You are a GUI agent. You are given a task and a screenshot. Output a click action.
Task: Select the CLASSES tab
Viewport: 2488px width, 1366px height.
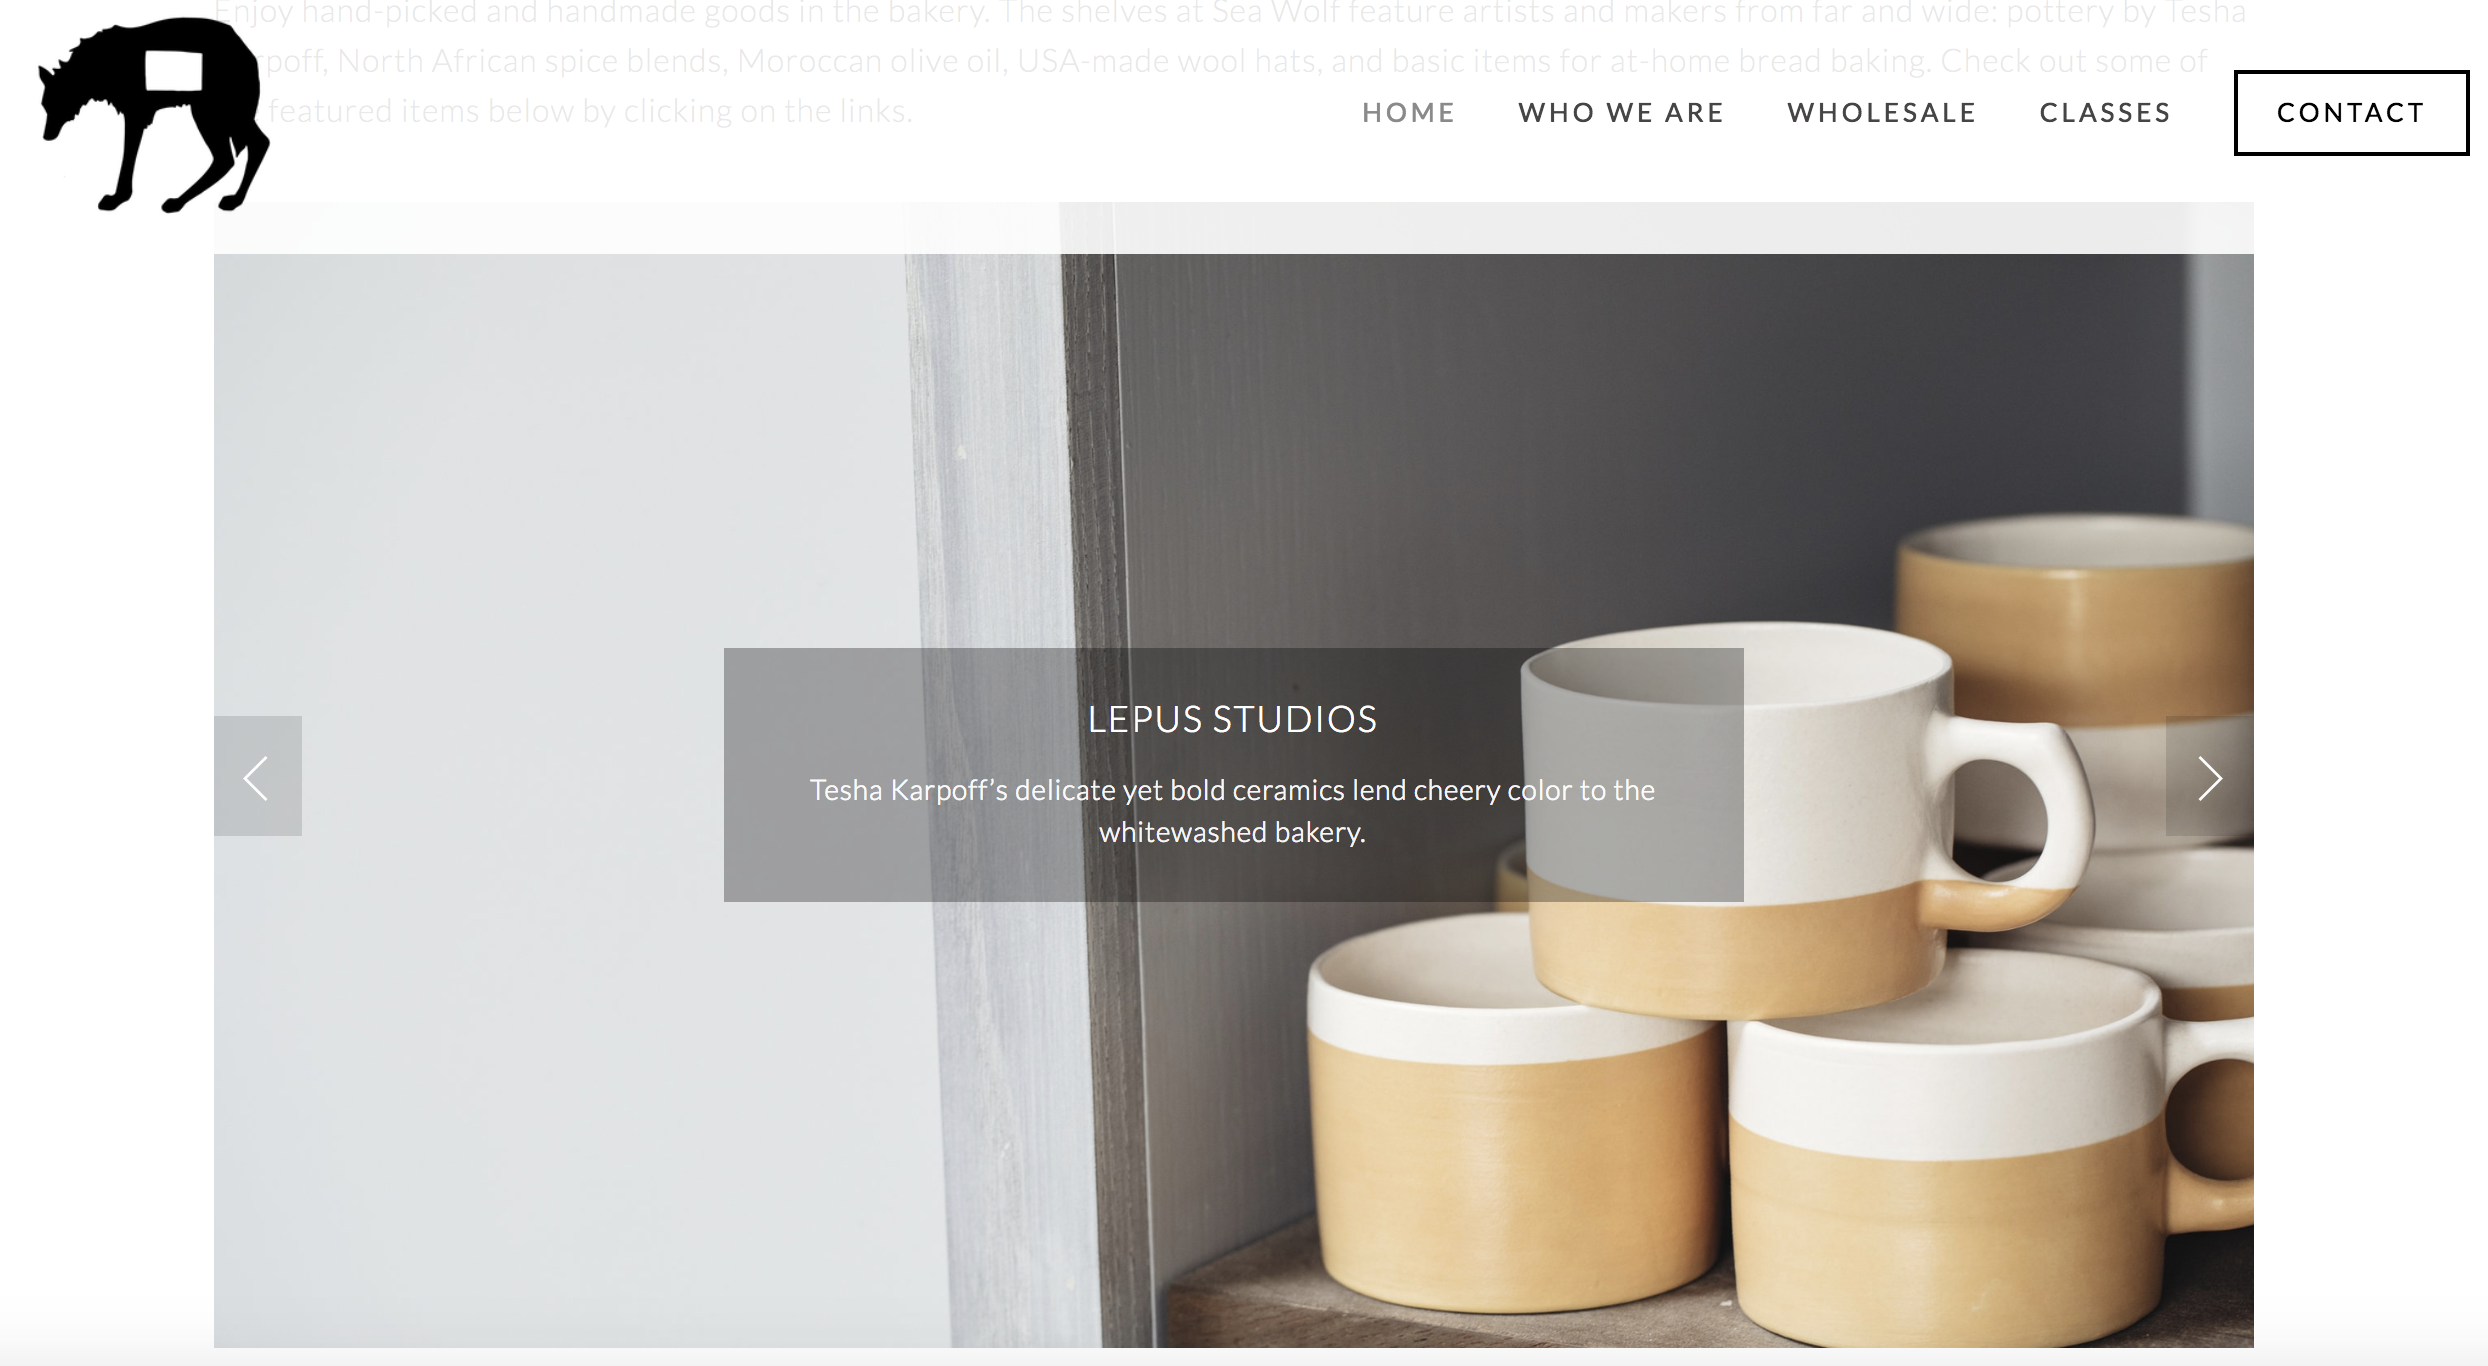click(x=2106, y=111)
